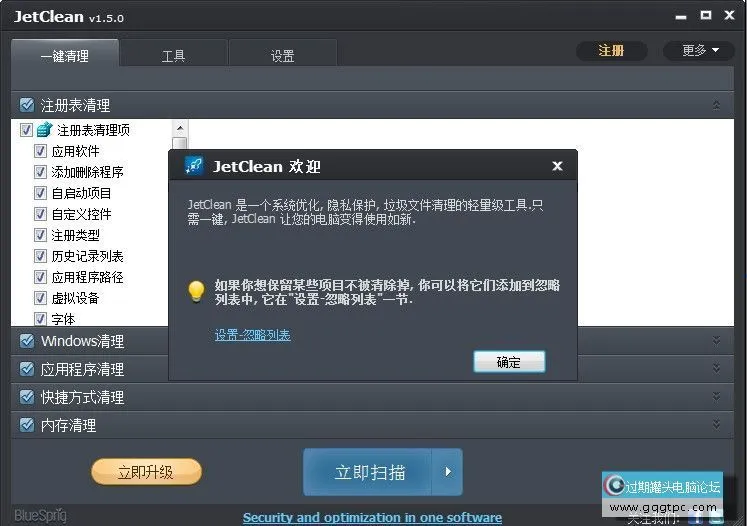
Task: Uncheck the 自定义控件 checkbox
Action: coord(40,214)
